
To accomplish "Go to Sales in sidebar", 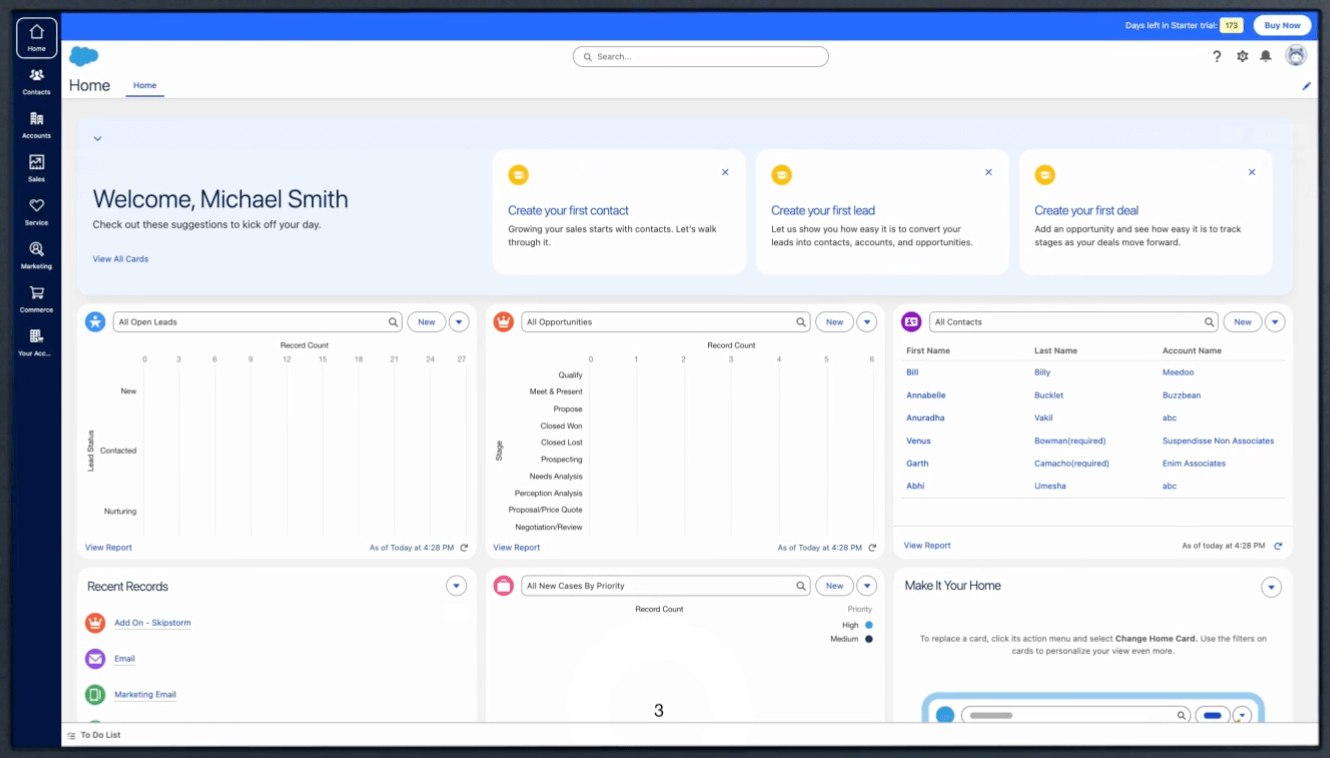I will (36, 169).
